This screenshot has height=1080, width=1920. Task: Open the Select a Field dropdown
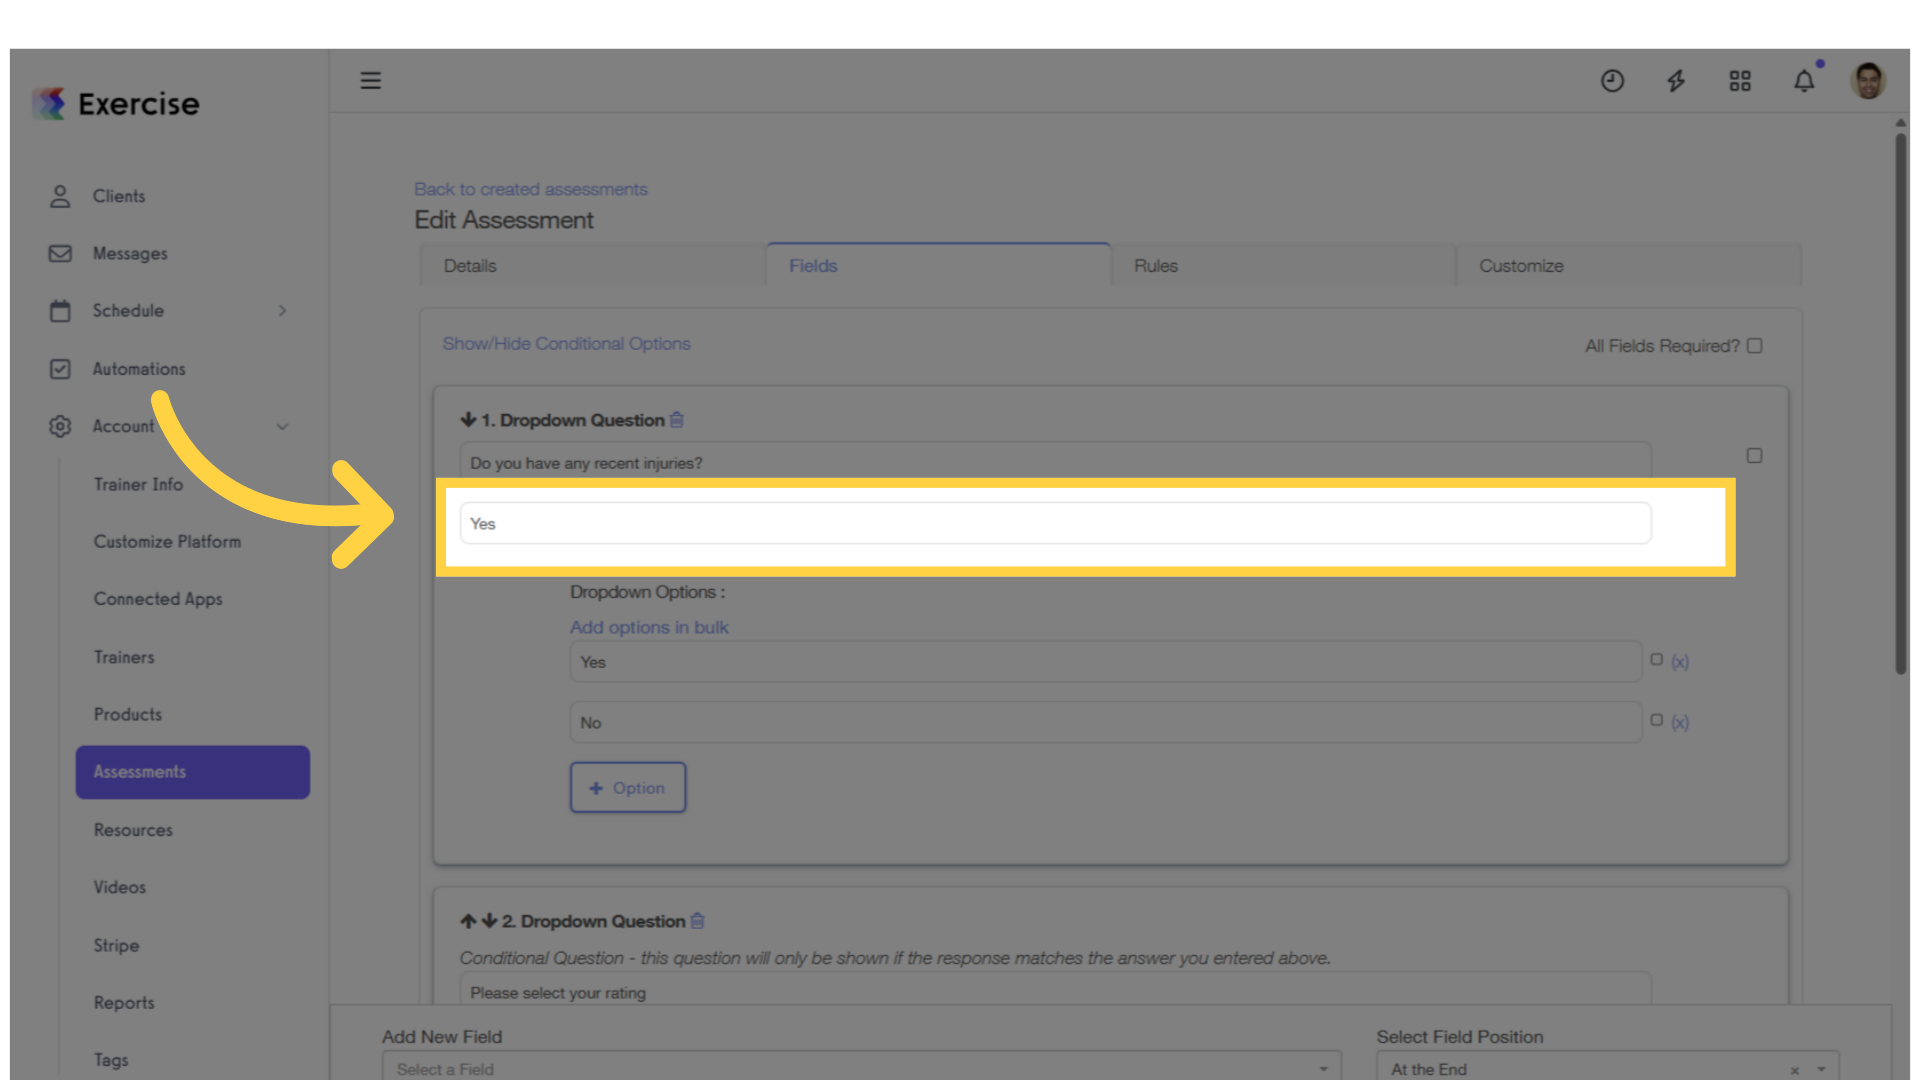(861, 1068)
